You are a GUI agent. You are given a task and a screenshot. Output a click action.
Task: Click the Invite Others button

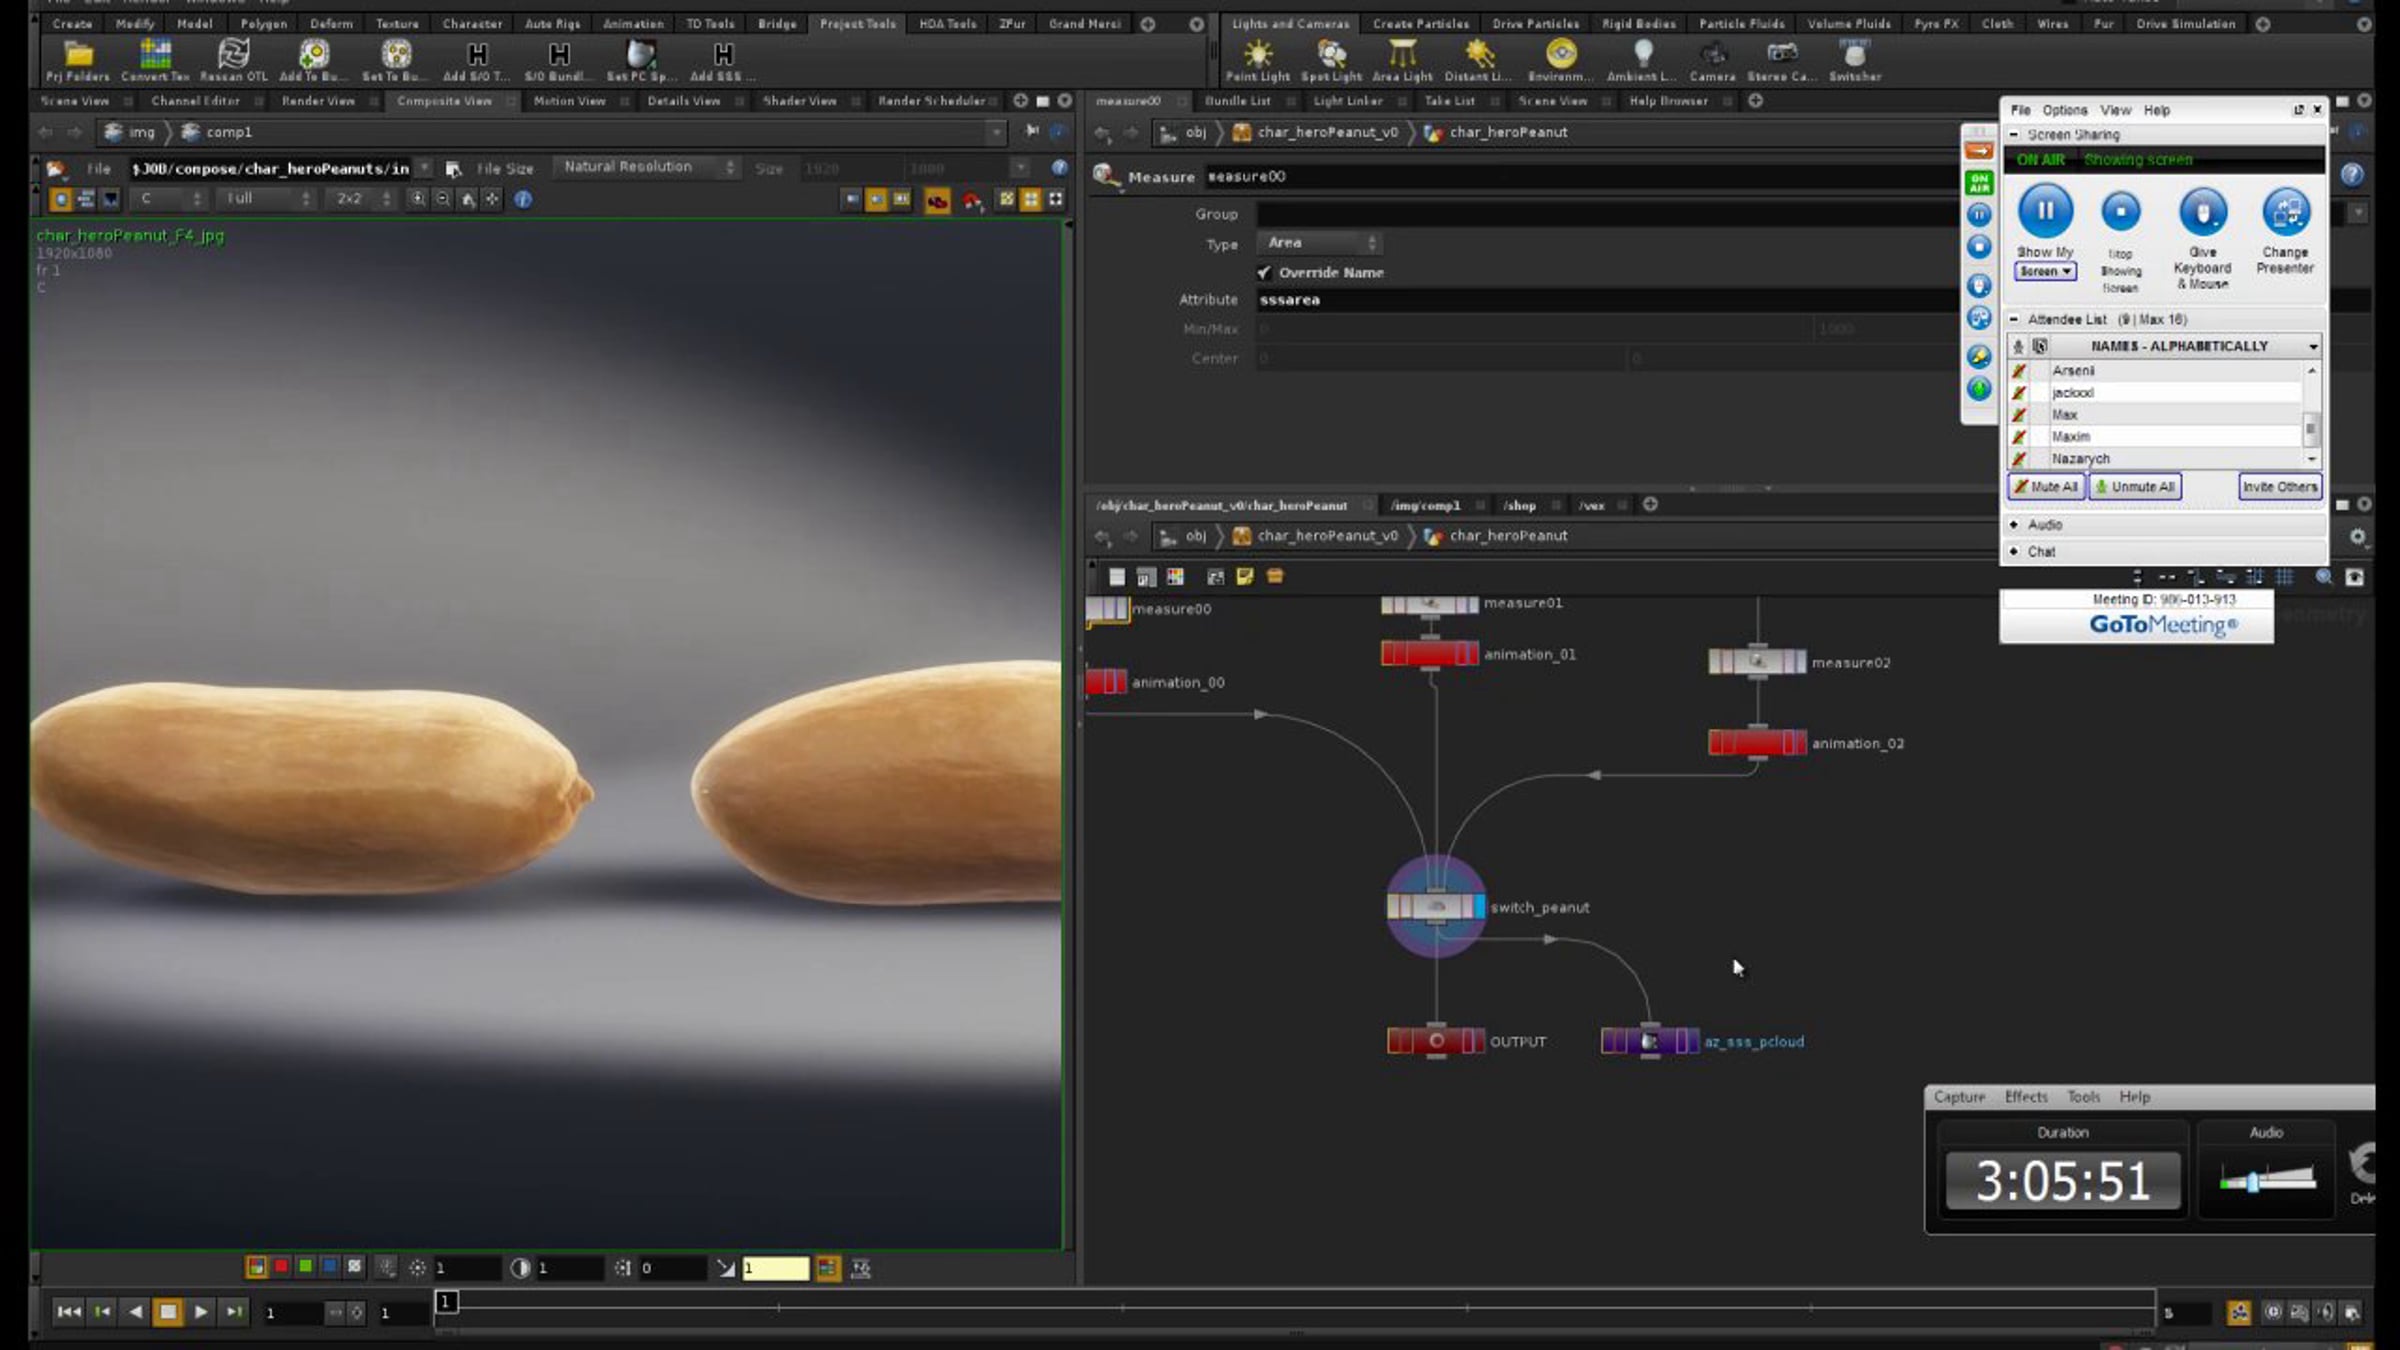(x=2279, y=487)
